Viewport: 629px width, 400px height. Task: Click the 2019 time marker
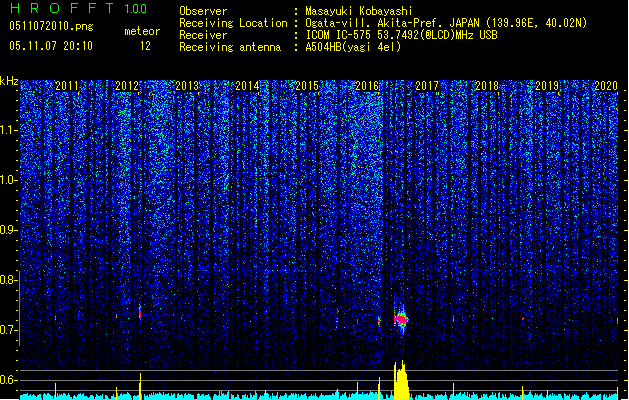coord(547,86)
